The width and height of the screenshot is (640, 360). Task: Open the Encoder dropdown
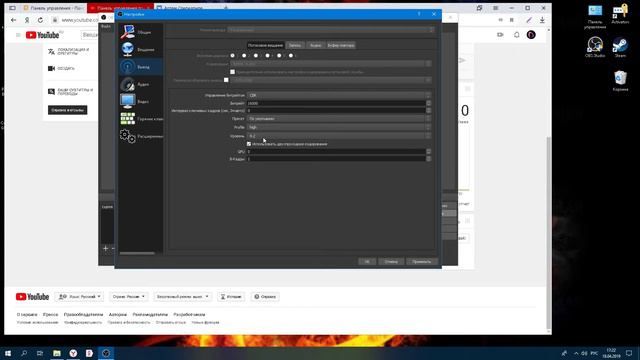[331, 64]
